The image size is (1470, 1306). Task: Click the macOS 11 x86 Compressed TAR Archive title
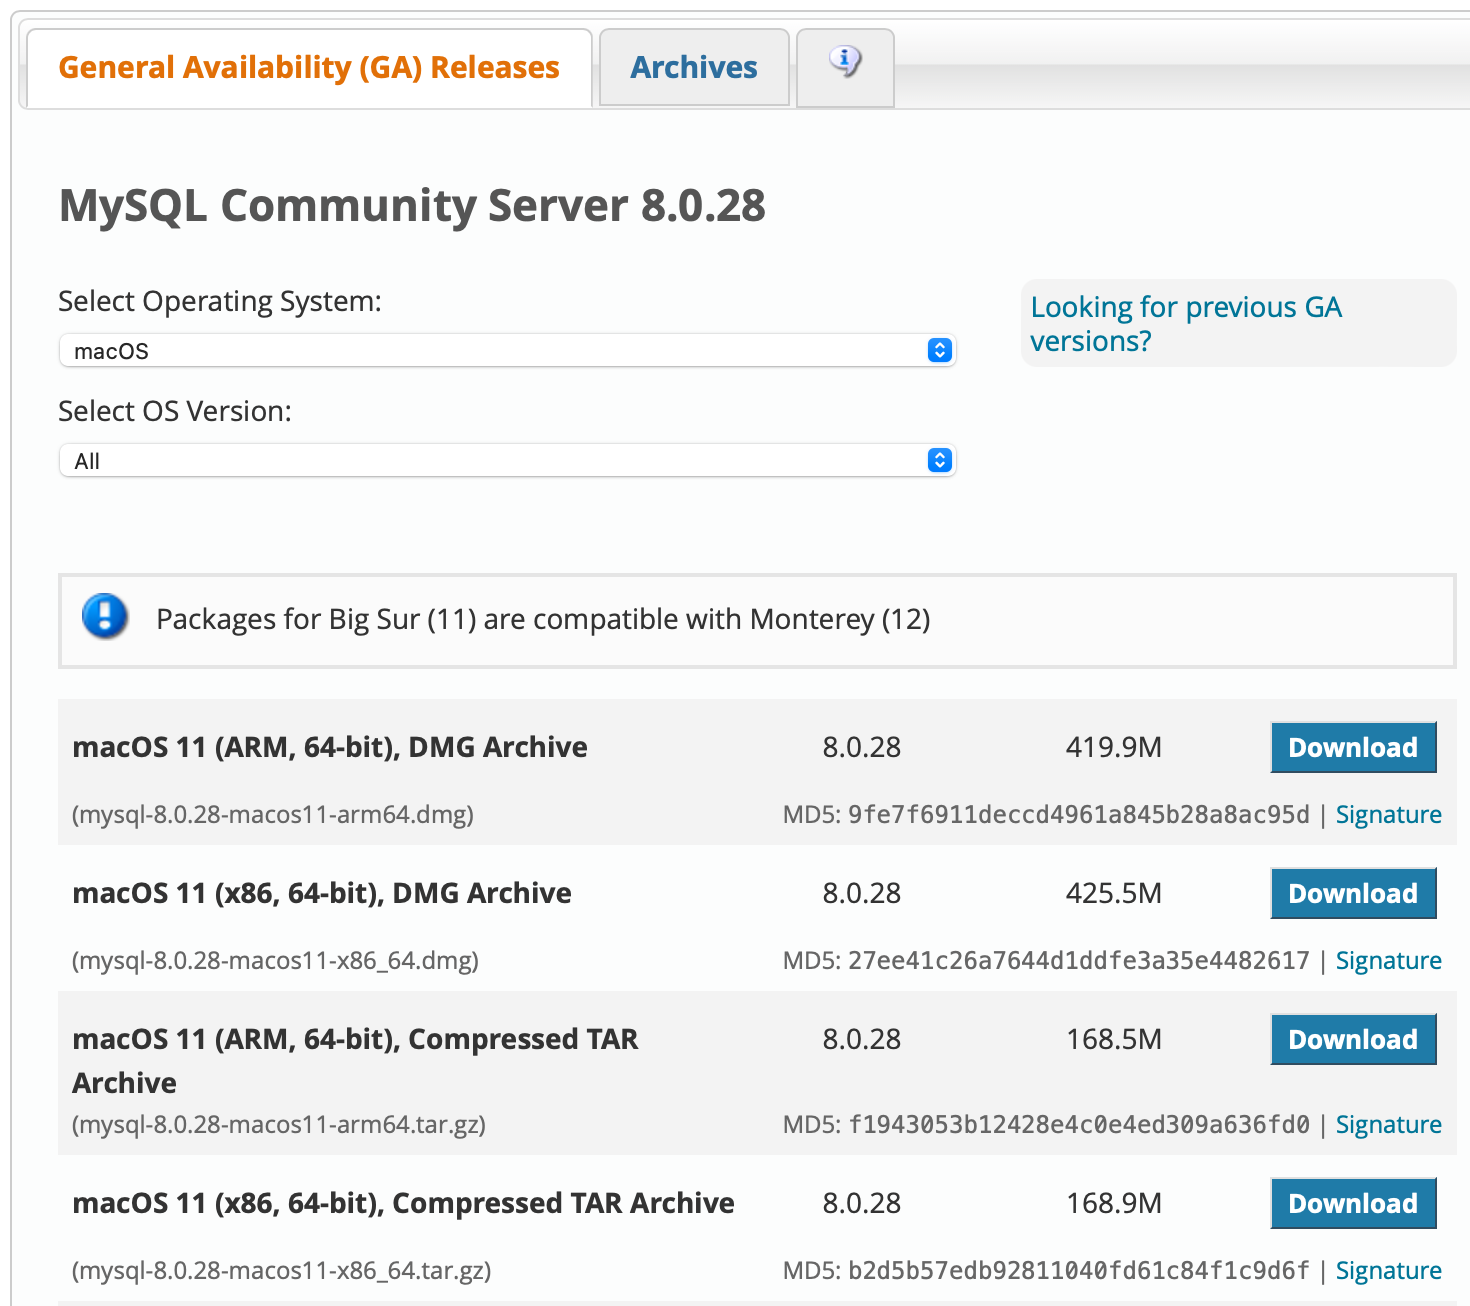coord(403,1203)
